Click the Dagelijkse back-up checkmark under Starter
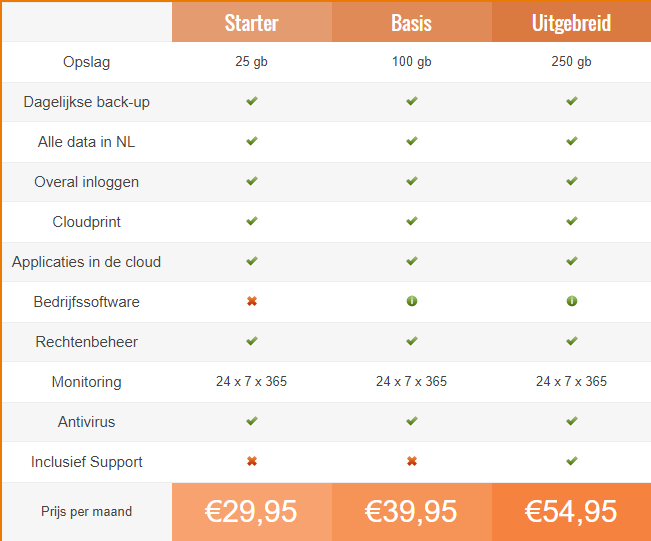The image size is (651, 541). pyautogui.click(x=252, y=101)
